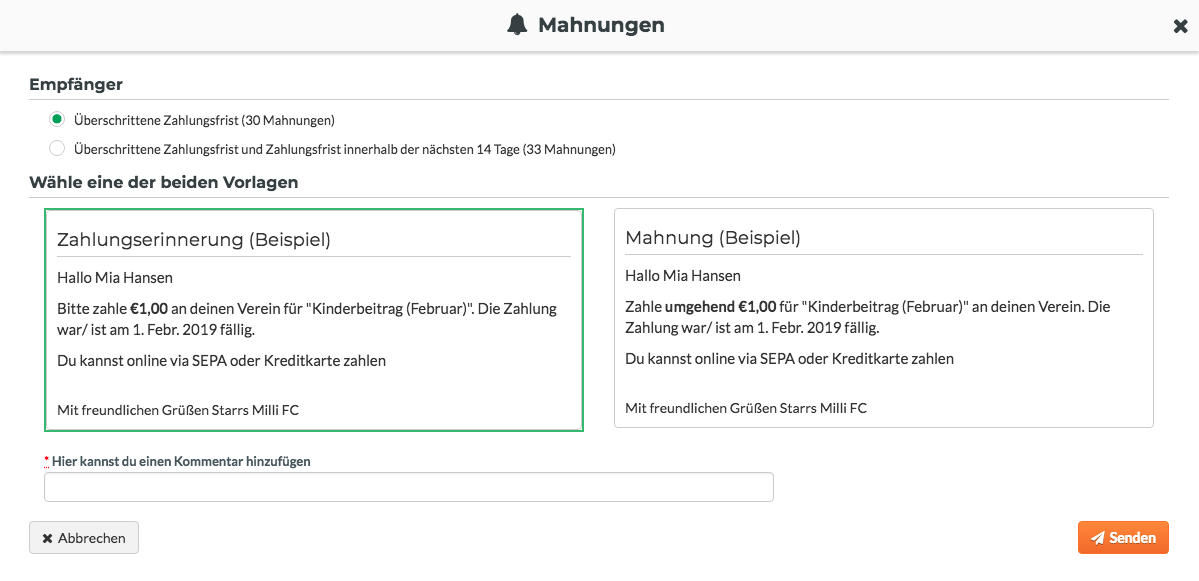Click the 'Wähle eine der beiden Vorlagen' heading
This screenshot has height=581, width=1199.
[164, 183]
